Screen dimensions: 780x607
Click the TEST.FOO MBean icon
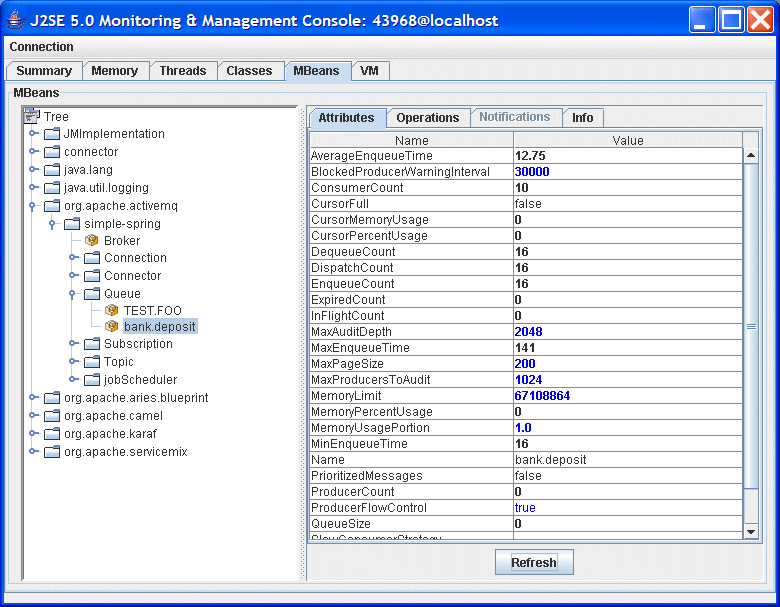coord(111,310)
